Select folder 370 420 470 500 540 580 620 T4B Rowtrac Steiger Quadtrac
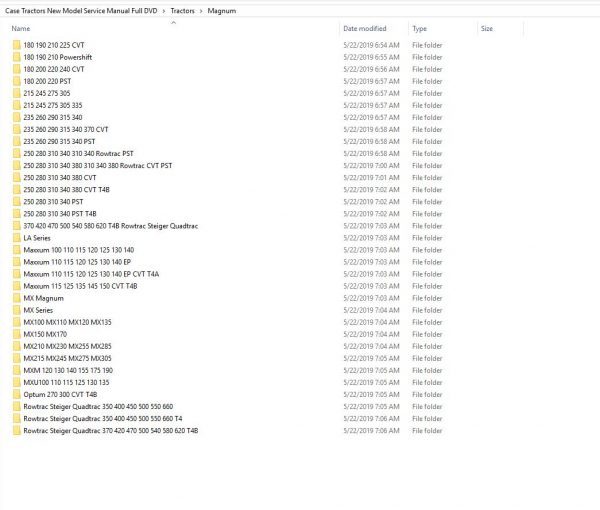The height and width of the screenshot is (510, 600). tap(111, 226)
